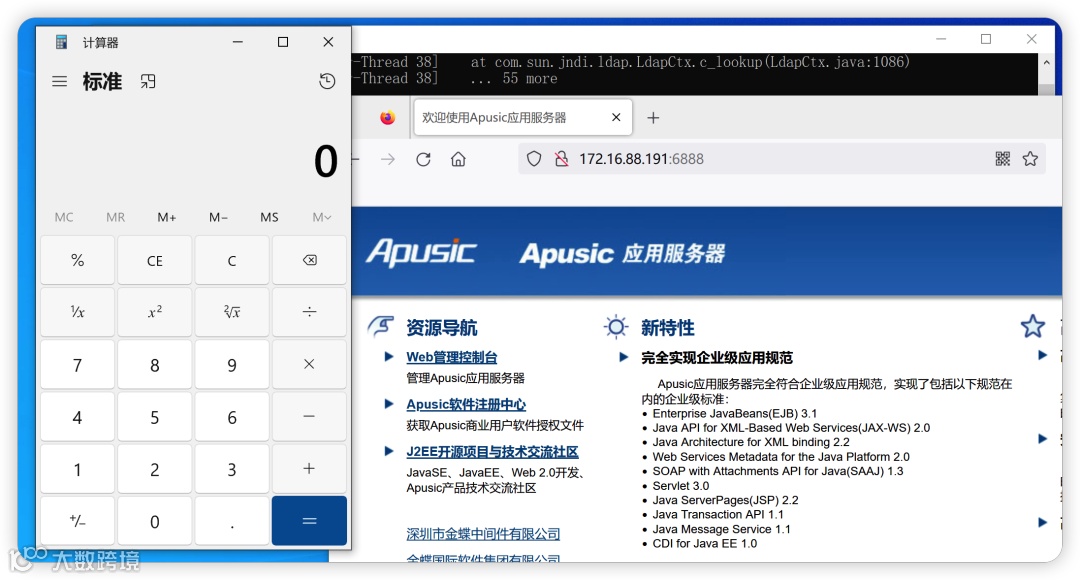Open the 深圳市金蝶中间件有限公司 link
Screen dimensions: 1080x580
coord(483,534)
